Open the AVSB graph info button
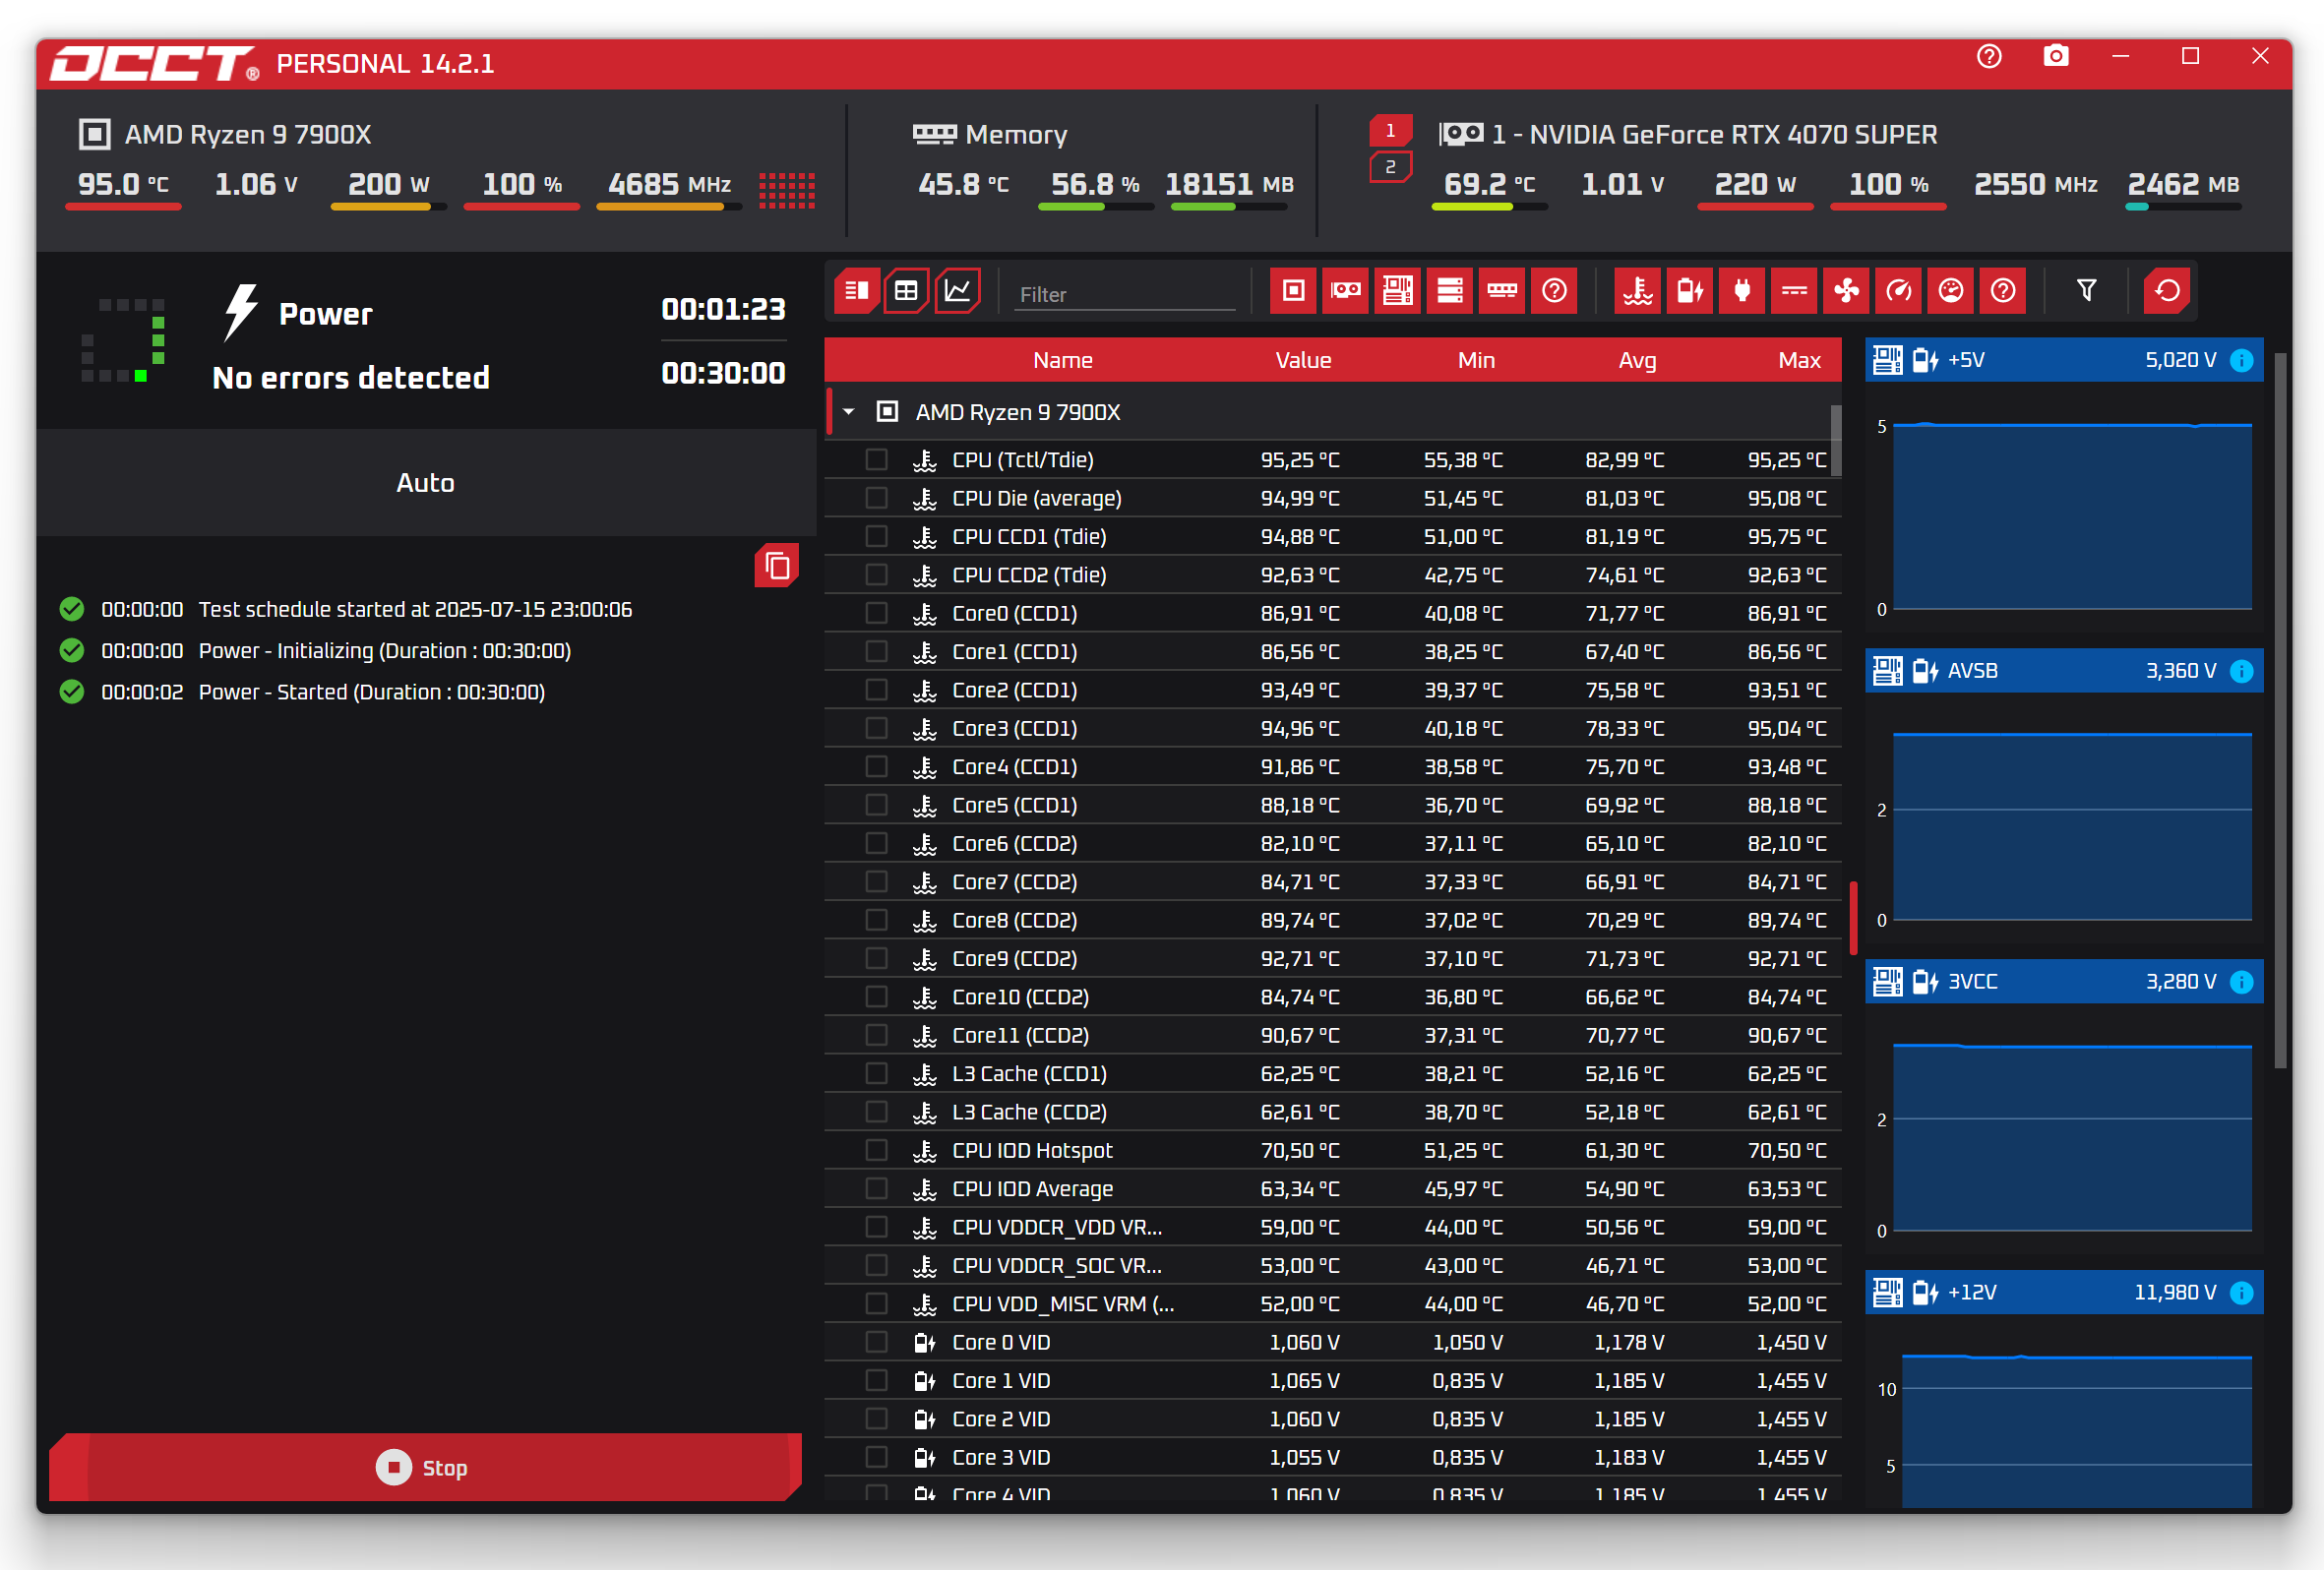Image resolution: width=2324 pixels, height=1570 pixels. point(2242,671)
